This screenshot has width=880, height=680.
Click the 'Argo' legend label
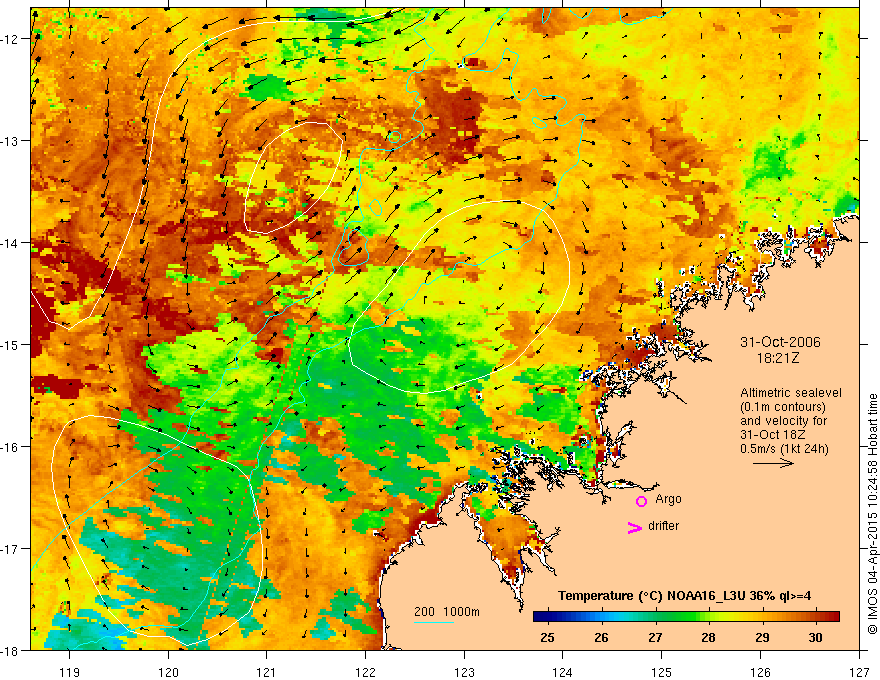[668, 499]
